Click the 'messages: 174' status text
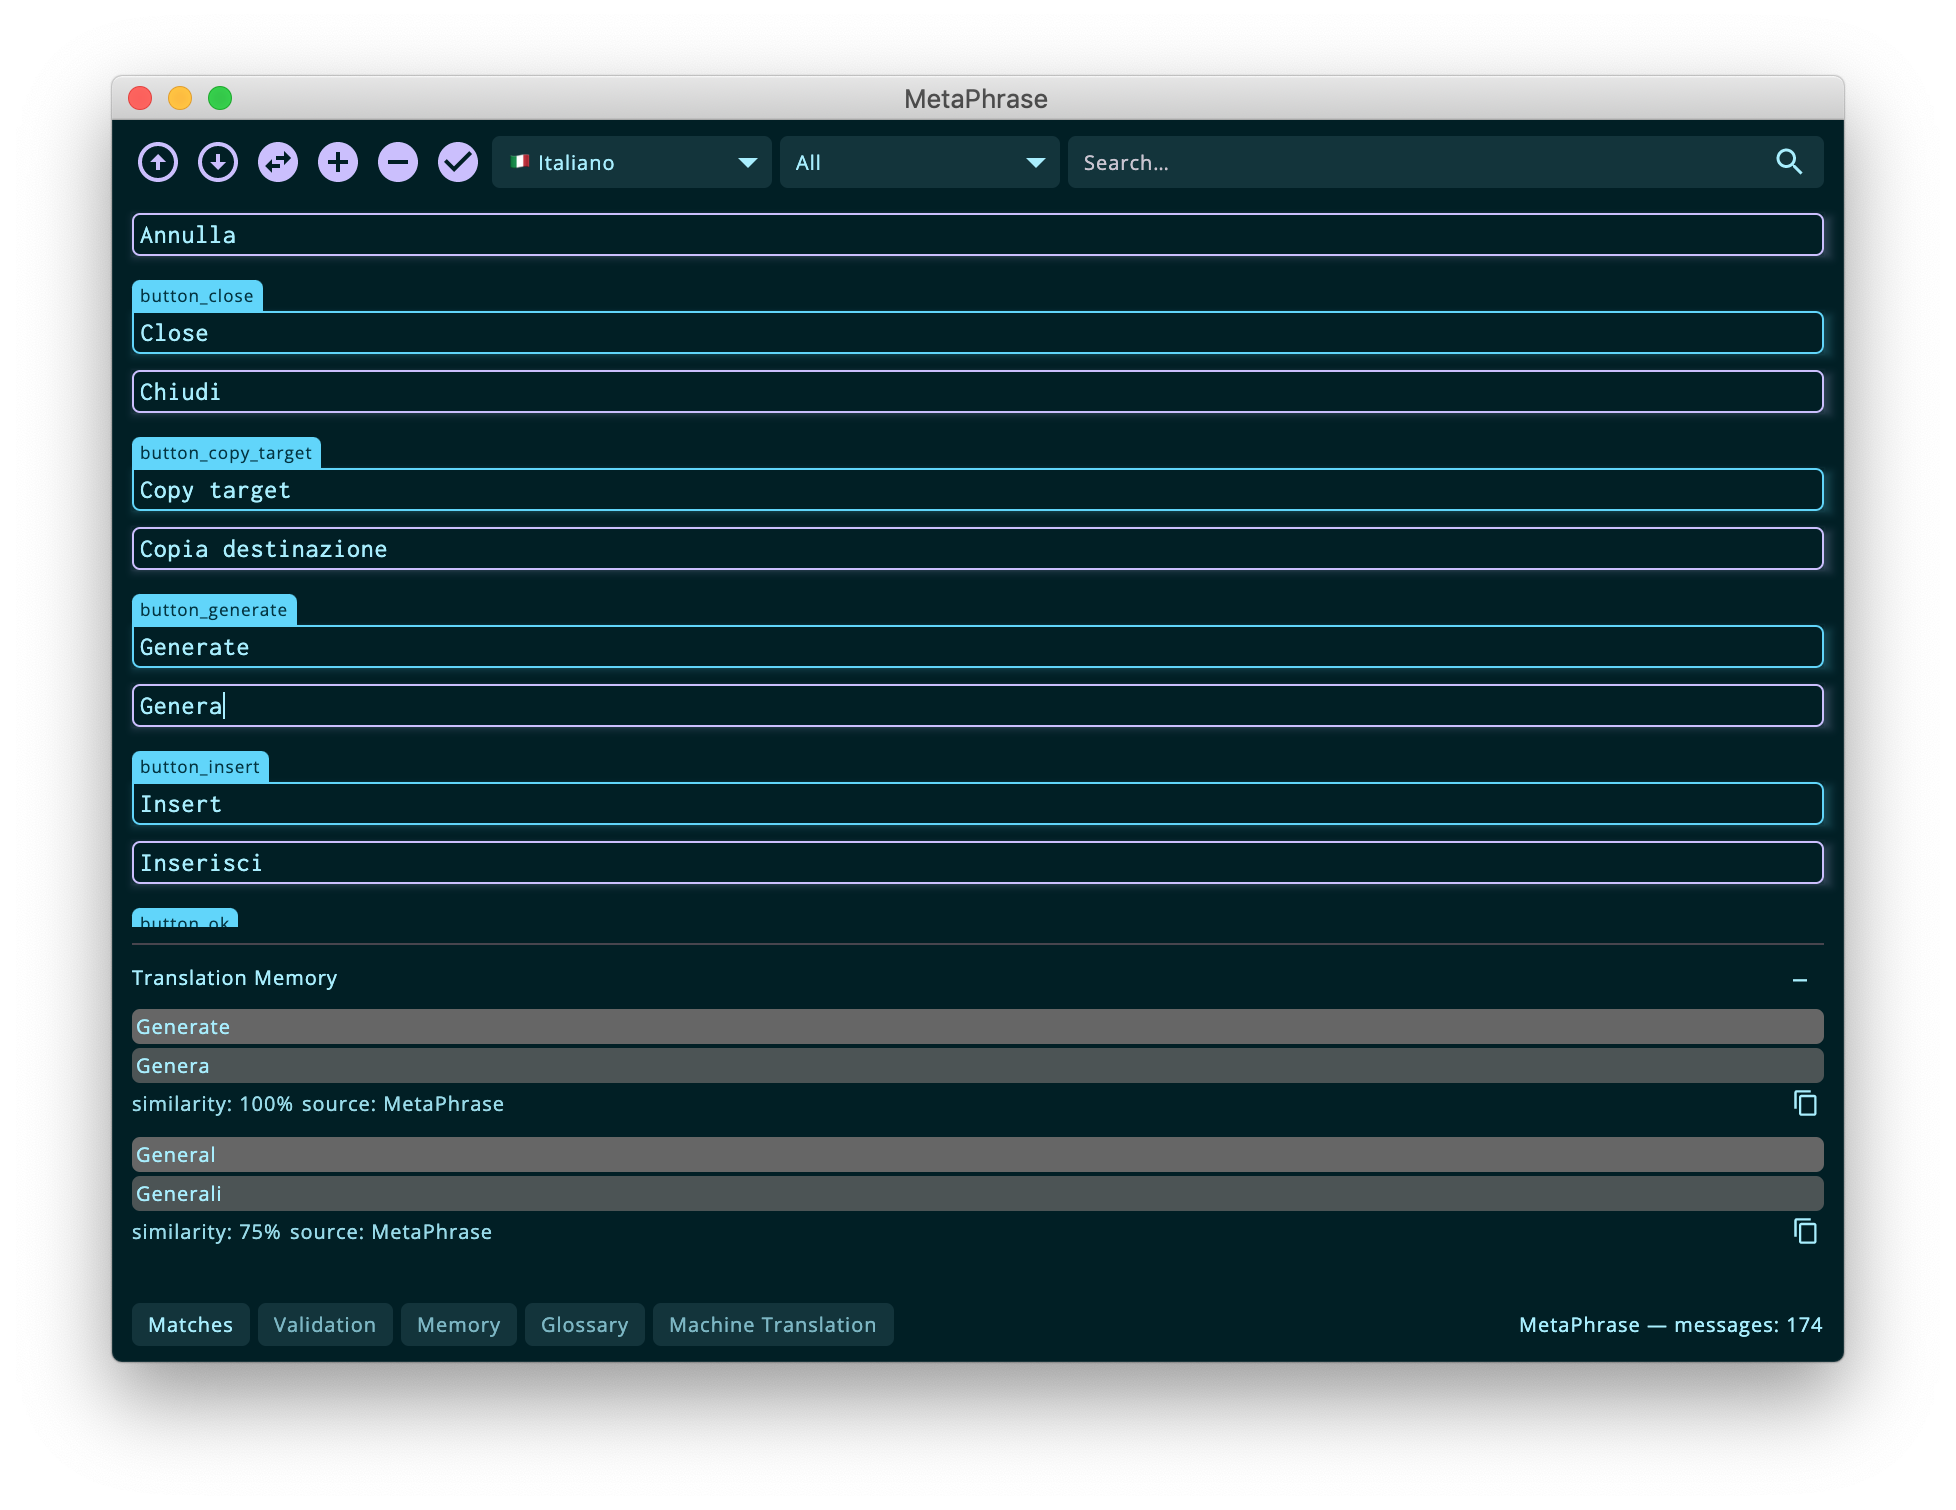This screenshot has width=1956, height=1510. (x=1748, y=1325)
